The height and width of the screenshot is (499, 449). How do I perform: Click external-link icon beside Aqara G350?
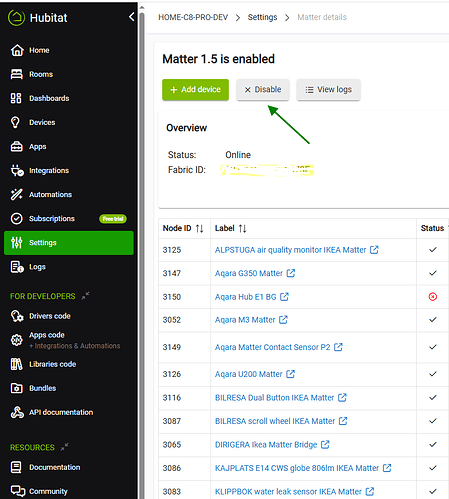point(291,273)
